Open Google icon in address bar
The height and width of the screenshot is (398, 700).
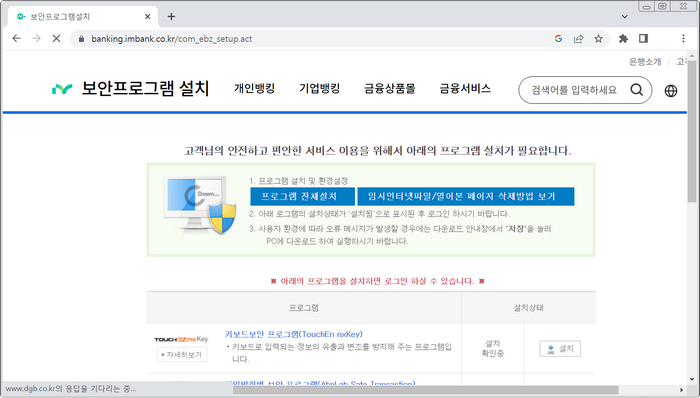tap(558, 39)
